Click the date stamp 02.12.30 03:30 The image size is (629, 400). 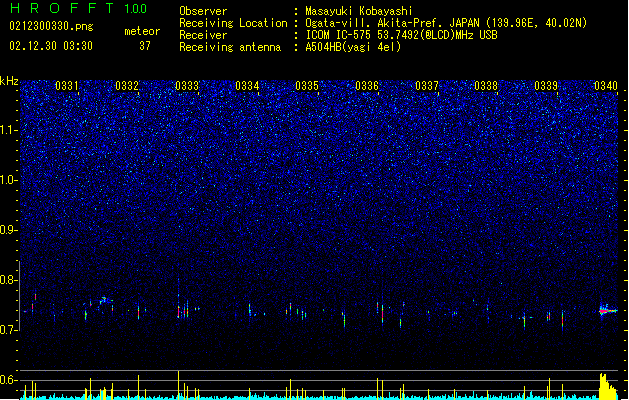click(x=51, y=46)
